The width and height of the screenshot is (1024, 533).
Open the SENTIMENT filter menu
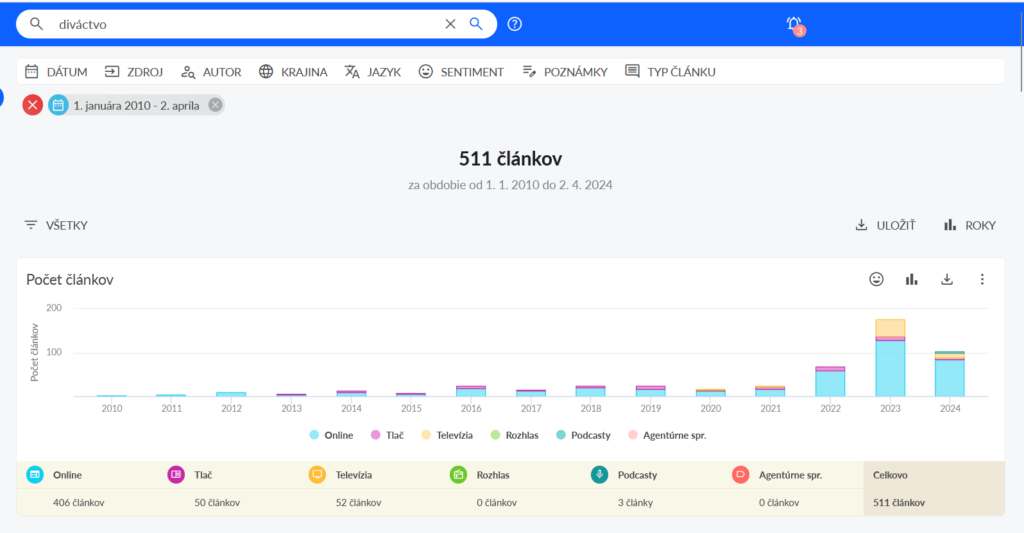click(x=461, y=72)
